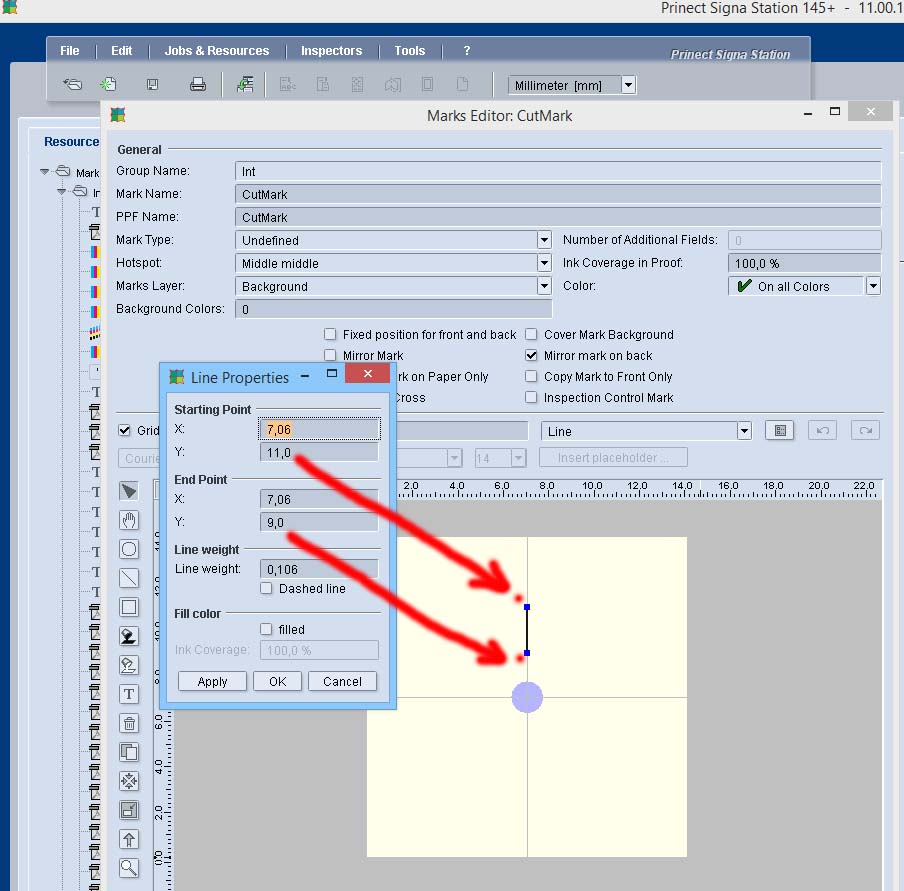Click the open folder toolbar icon

73,85
